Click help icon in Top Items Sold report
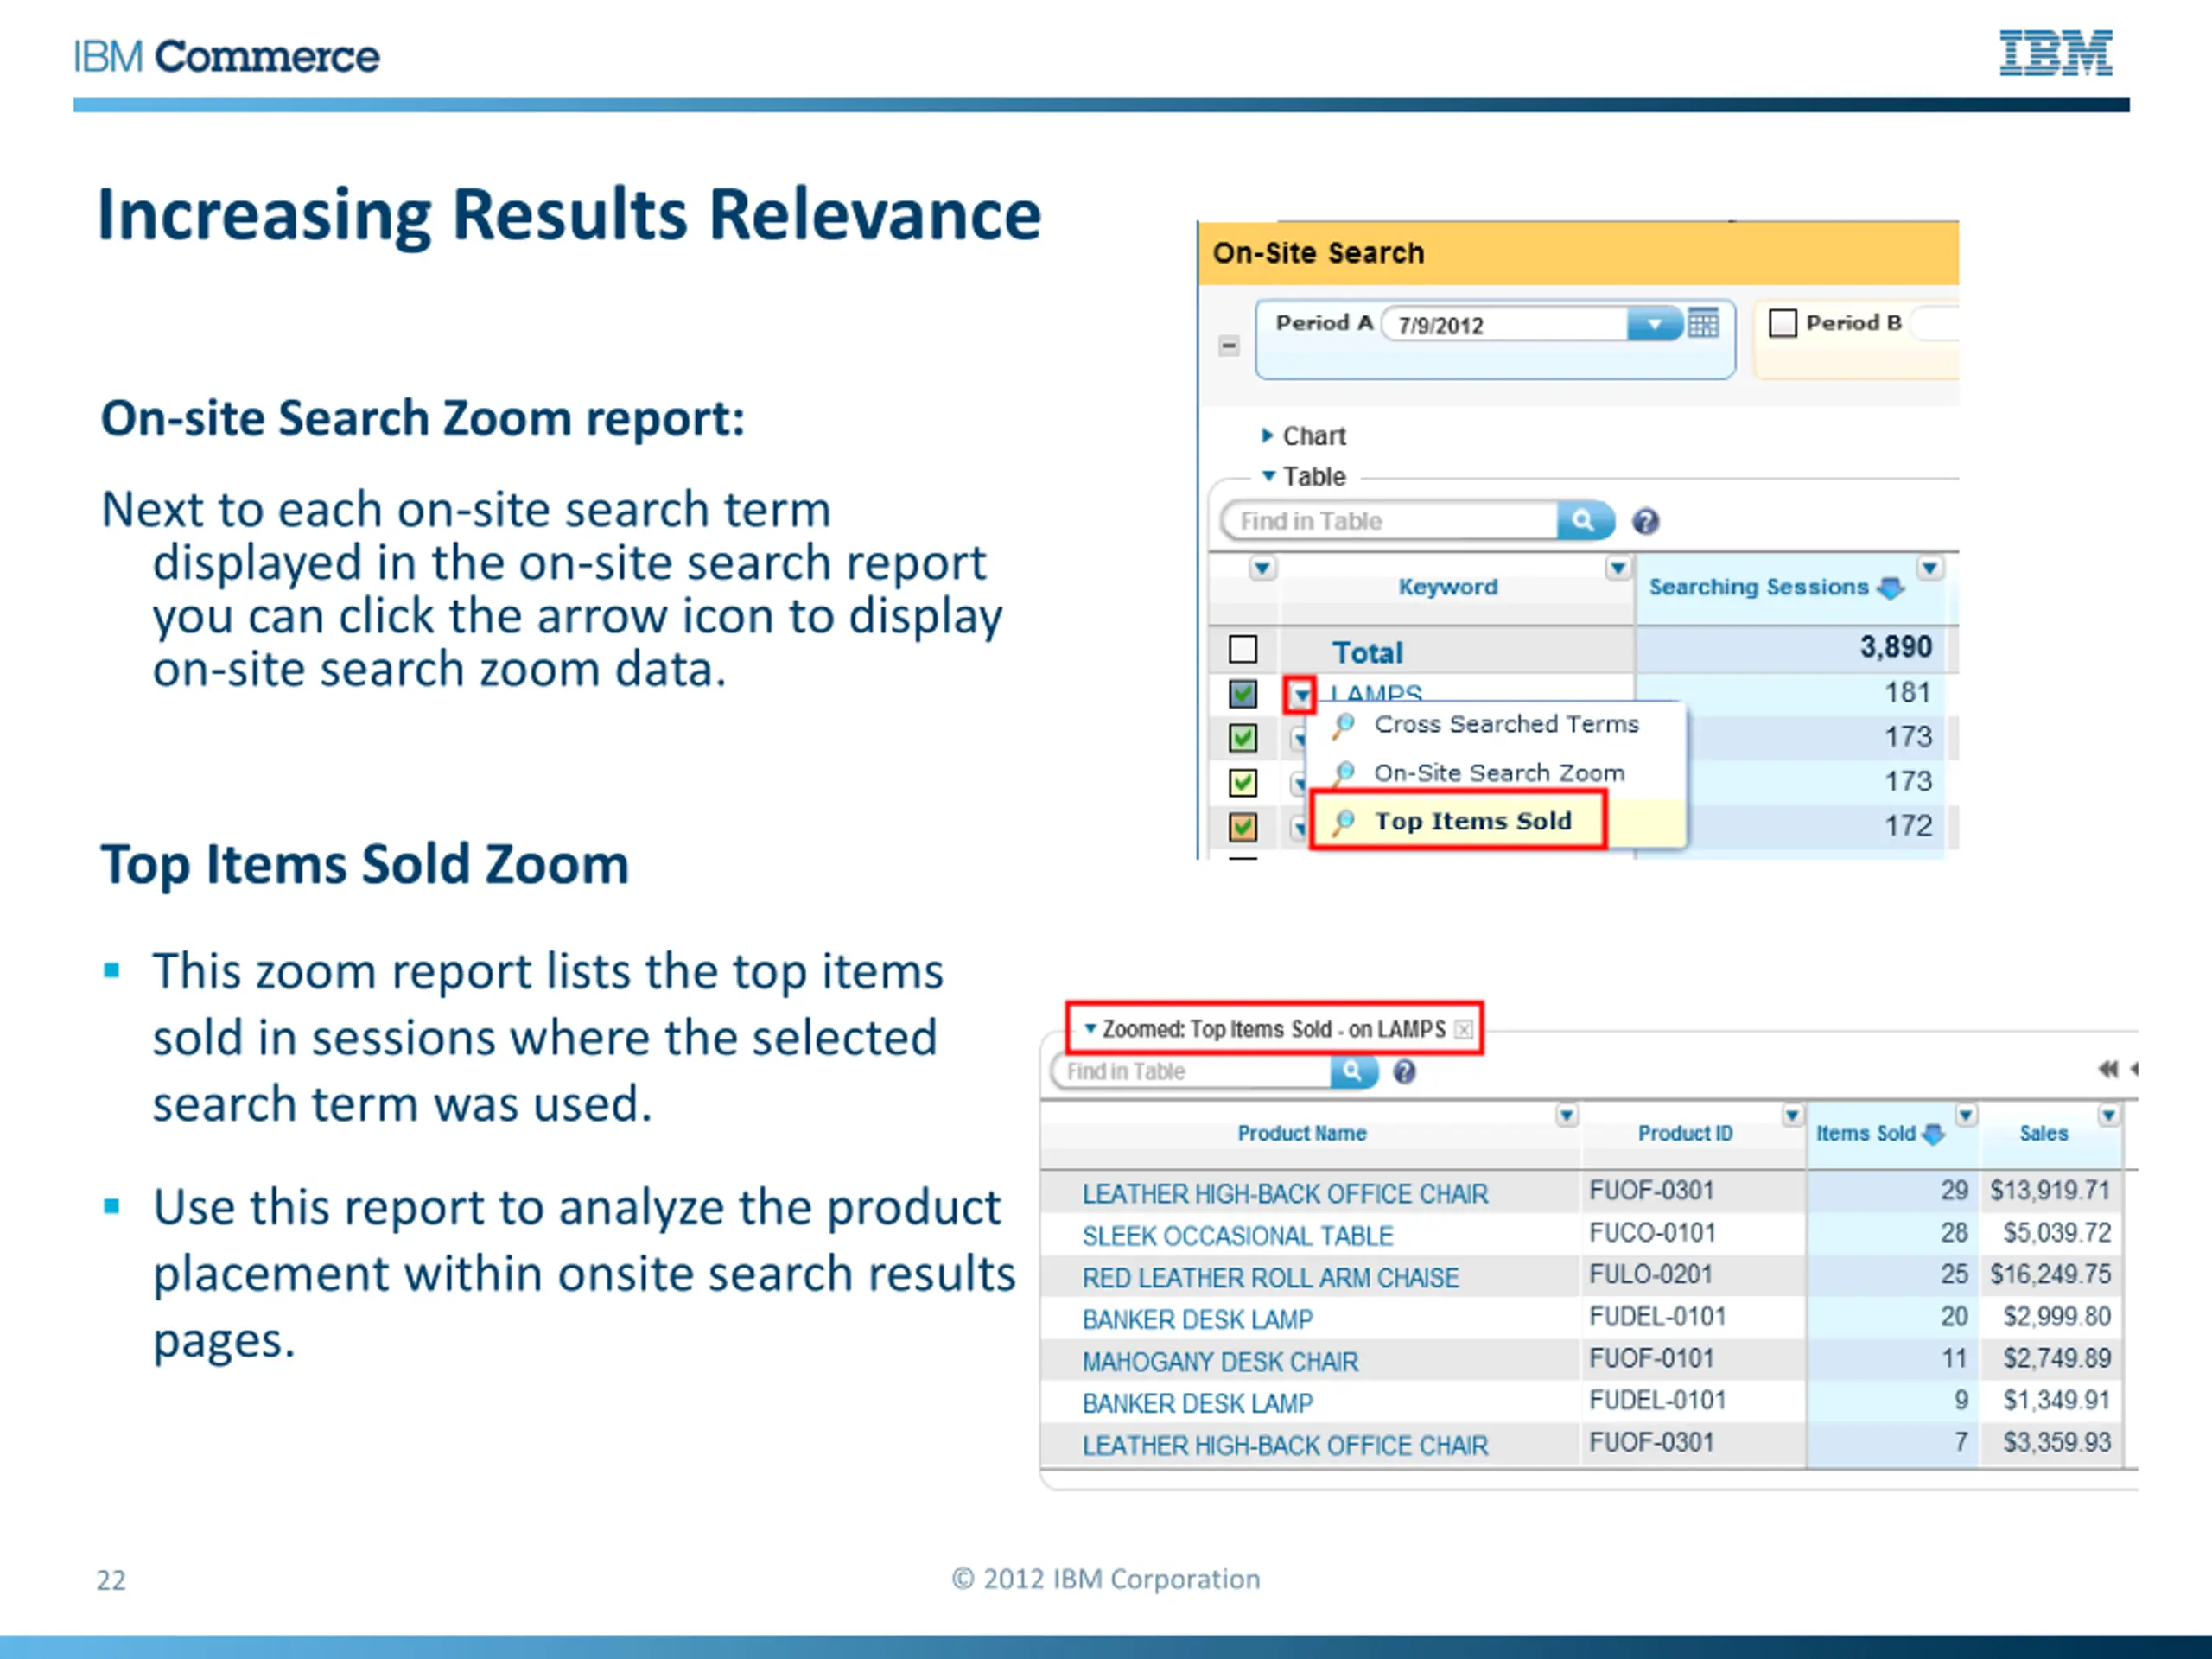 pos(1404,1072)
